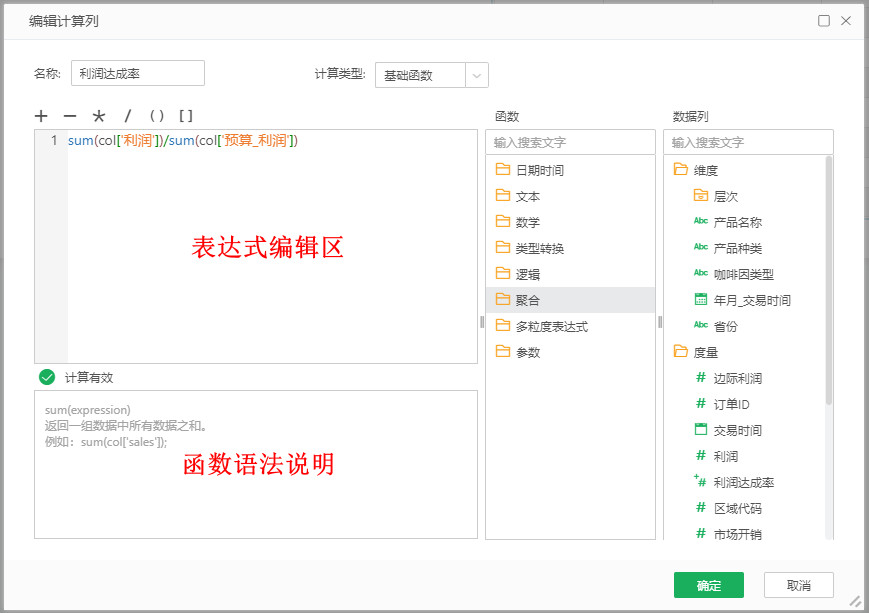Click the splitter between editor and 函数
The image size is (869, 613).
click(482, 322)
